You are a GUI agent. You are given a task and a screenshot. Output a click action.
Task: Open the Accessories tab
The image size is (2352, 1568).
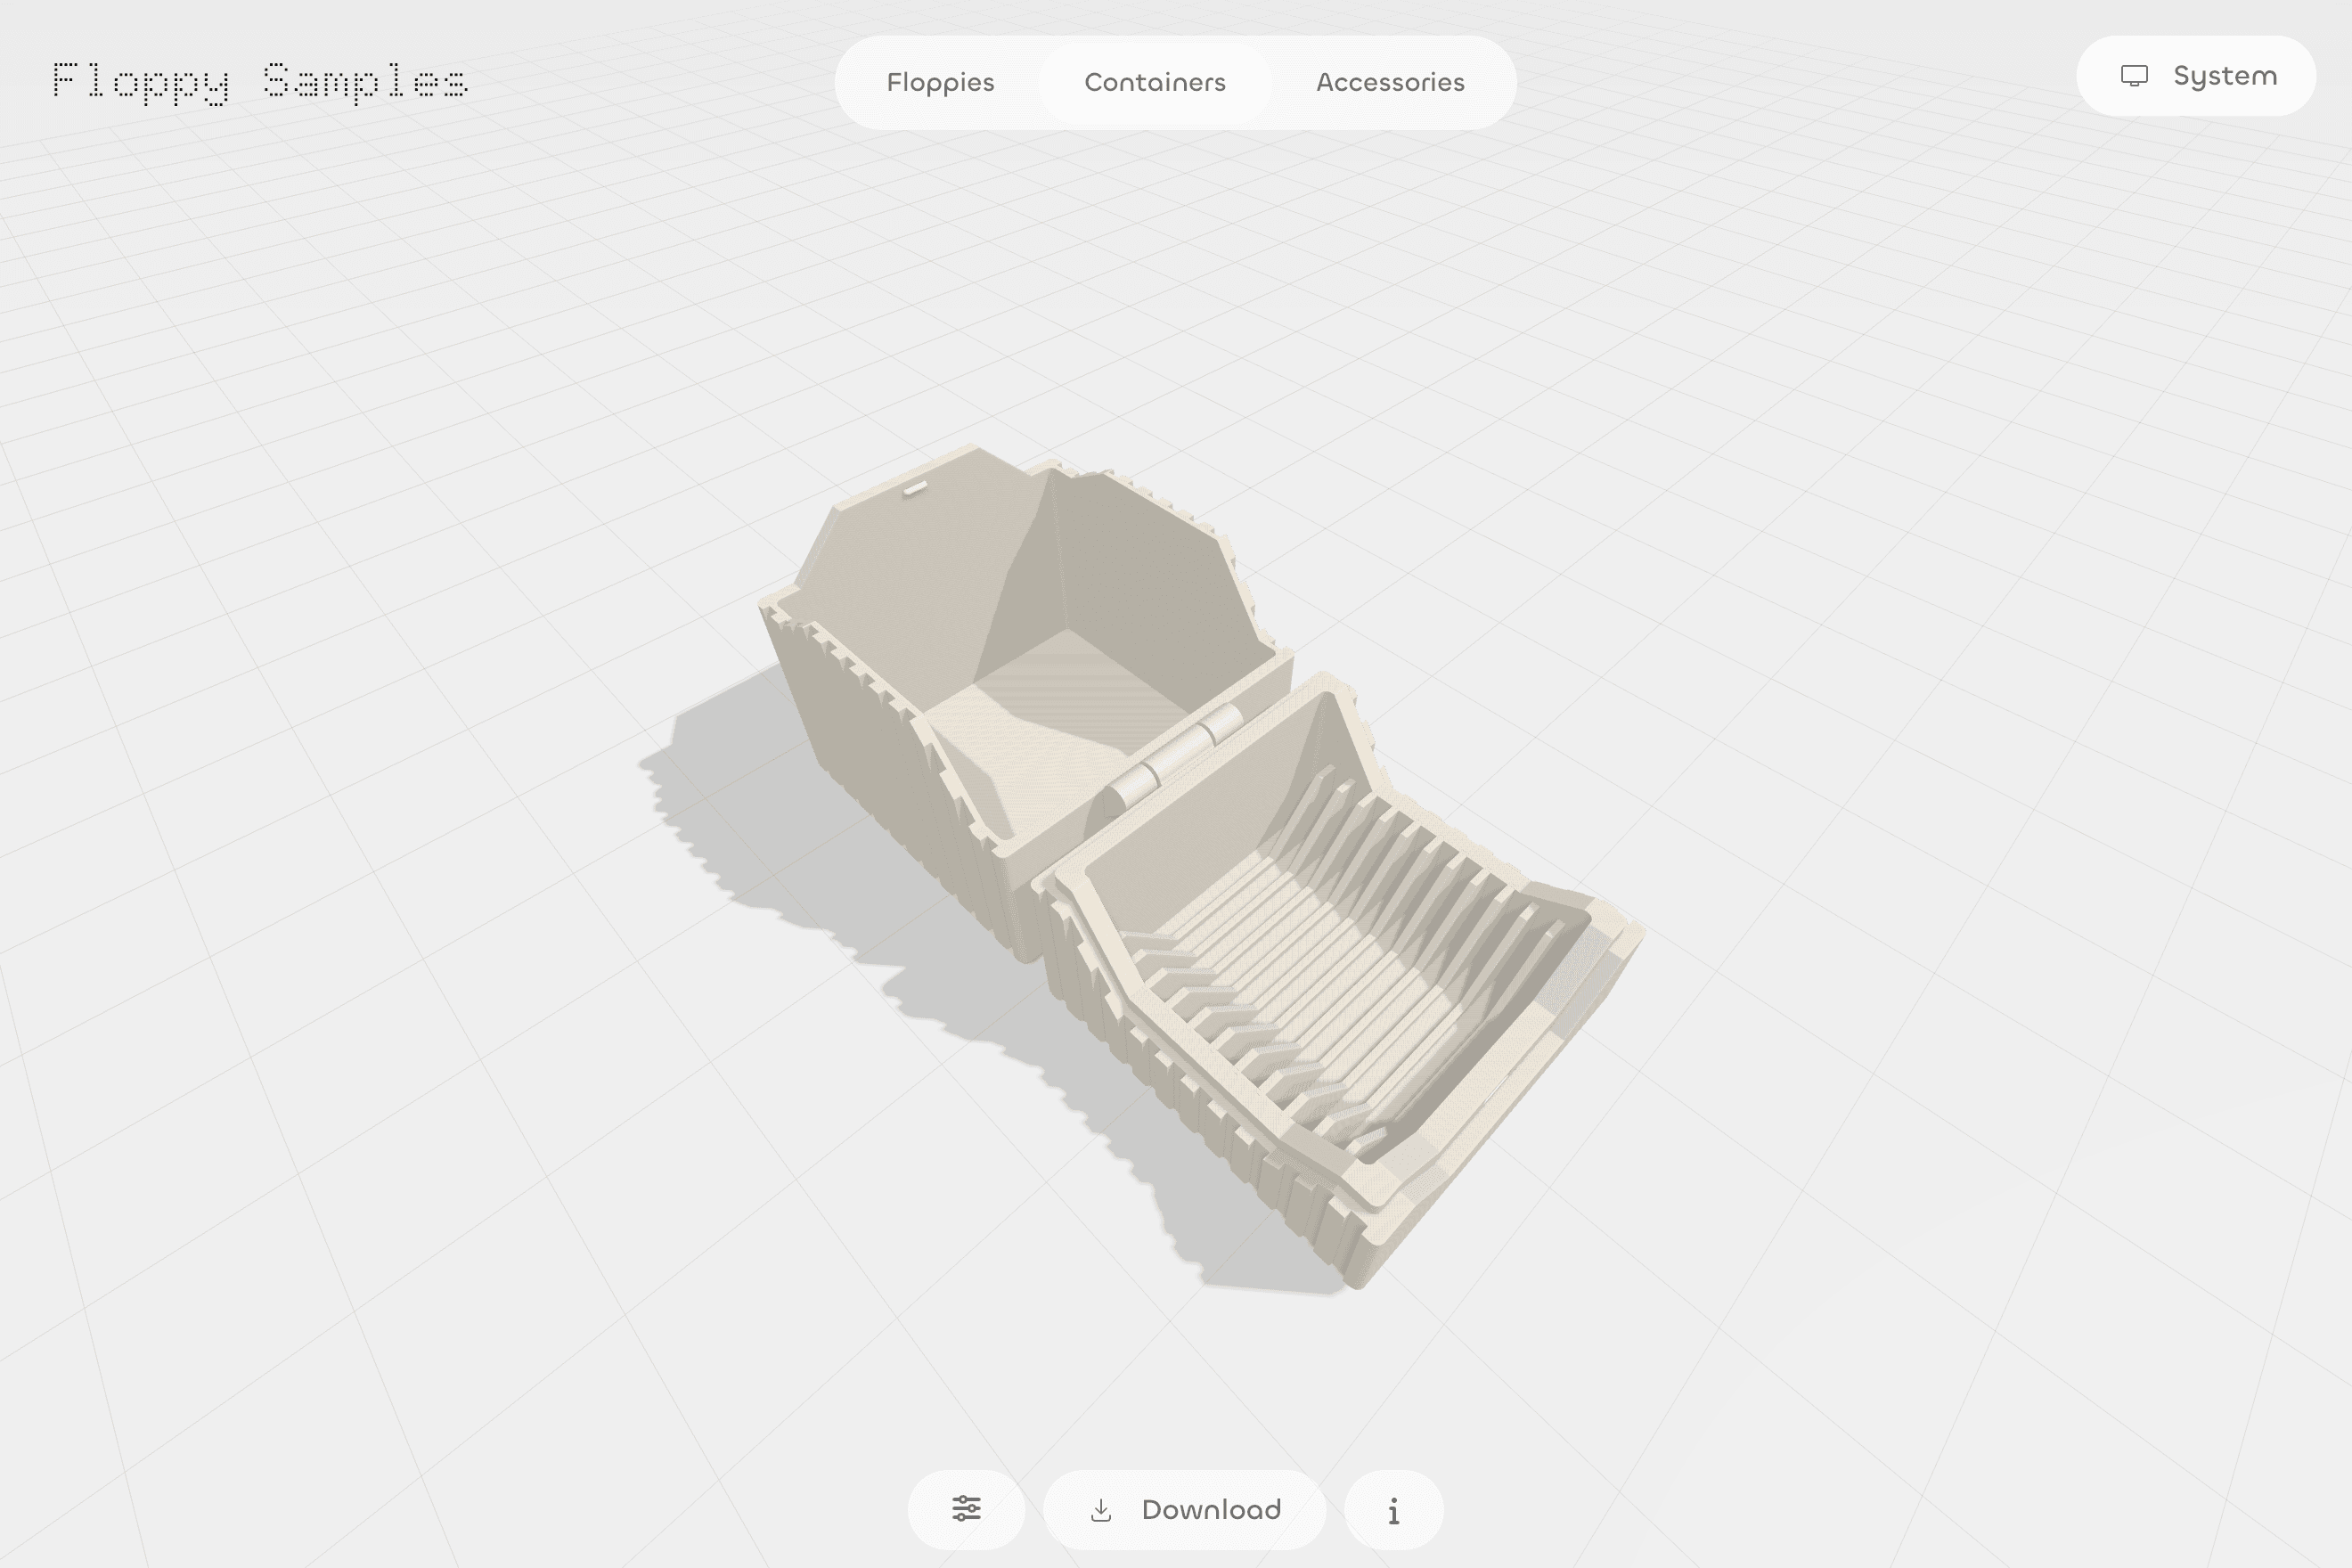coord(1390,82)
